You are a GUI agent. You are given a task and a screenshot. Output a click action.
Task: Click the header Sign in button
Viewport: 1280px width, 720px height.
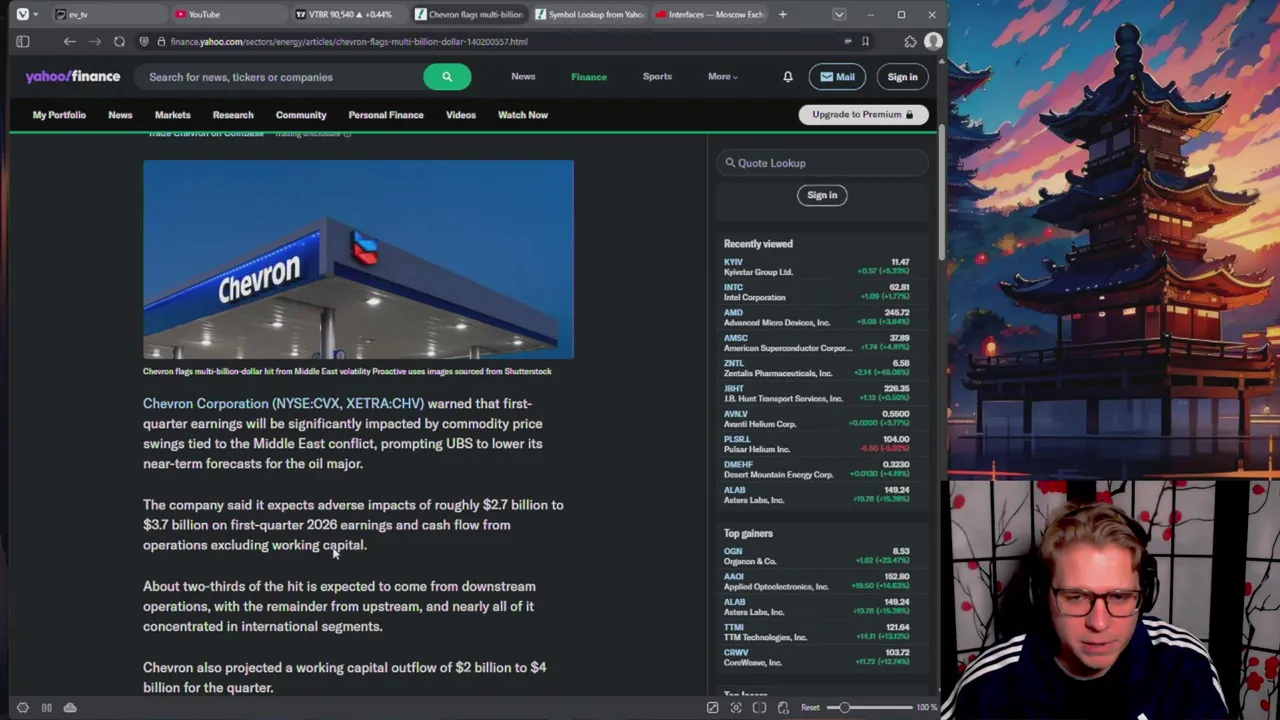coord(902,77)
